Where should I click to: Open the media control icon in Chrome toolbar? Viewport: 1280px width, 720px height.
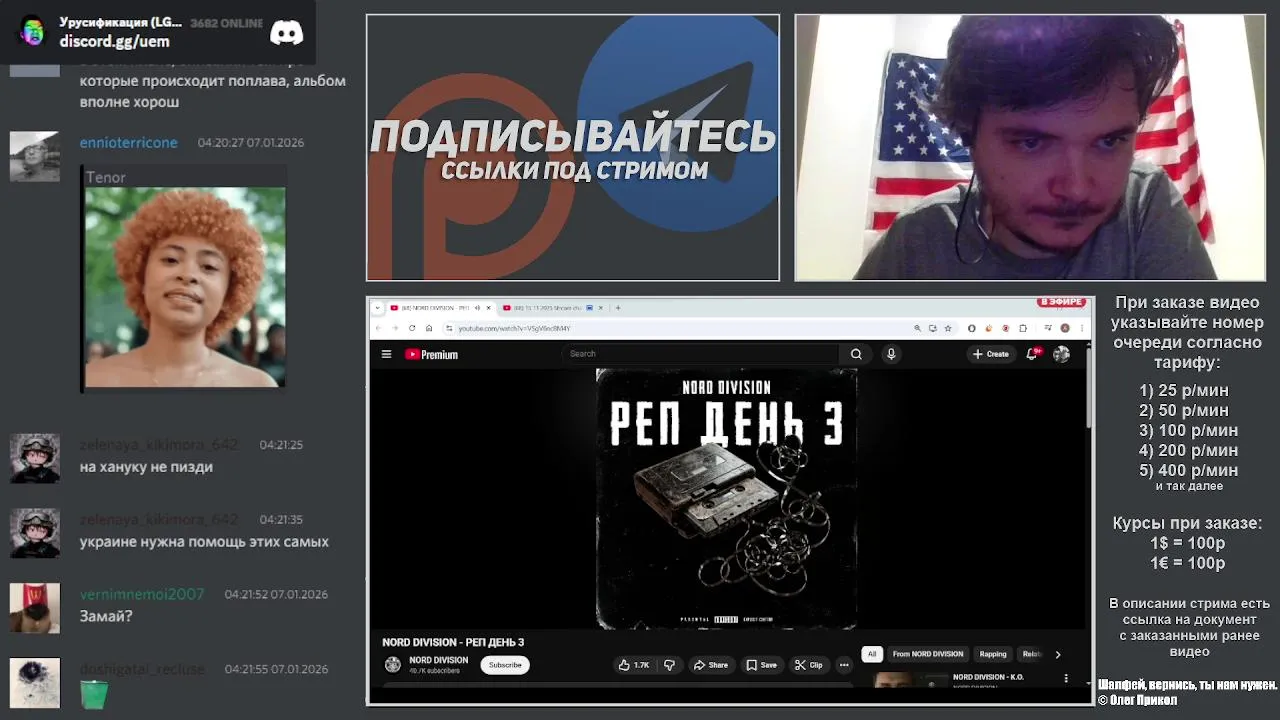(x=1048, y=328)
